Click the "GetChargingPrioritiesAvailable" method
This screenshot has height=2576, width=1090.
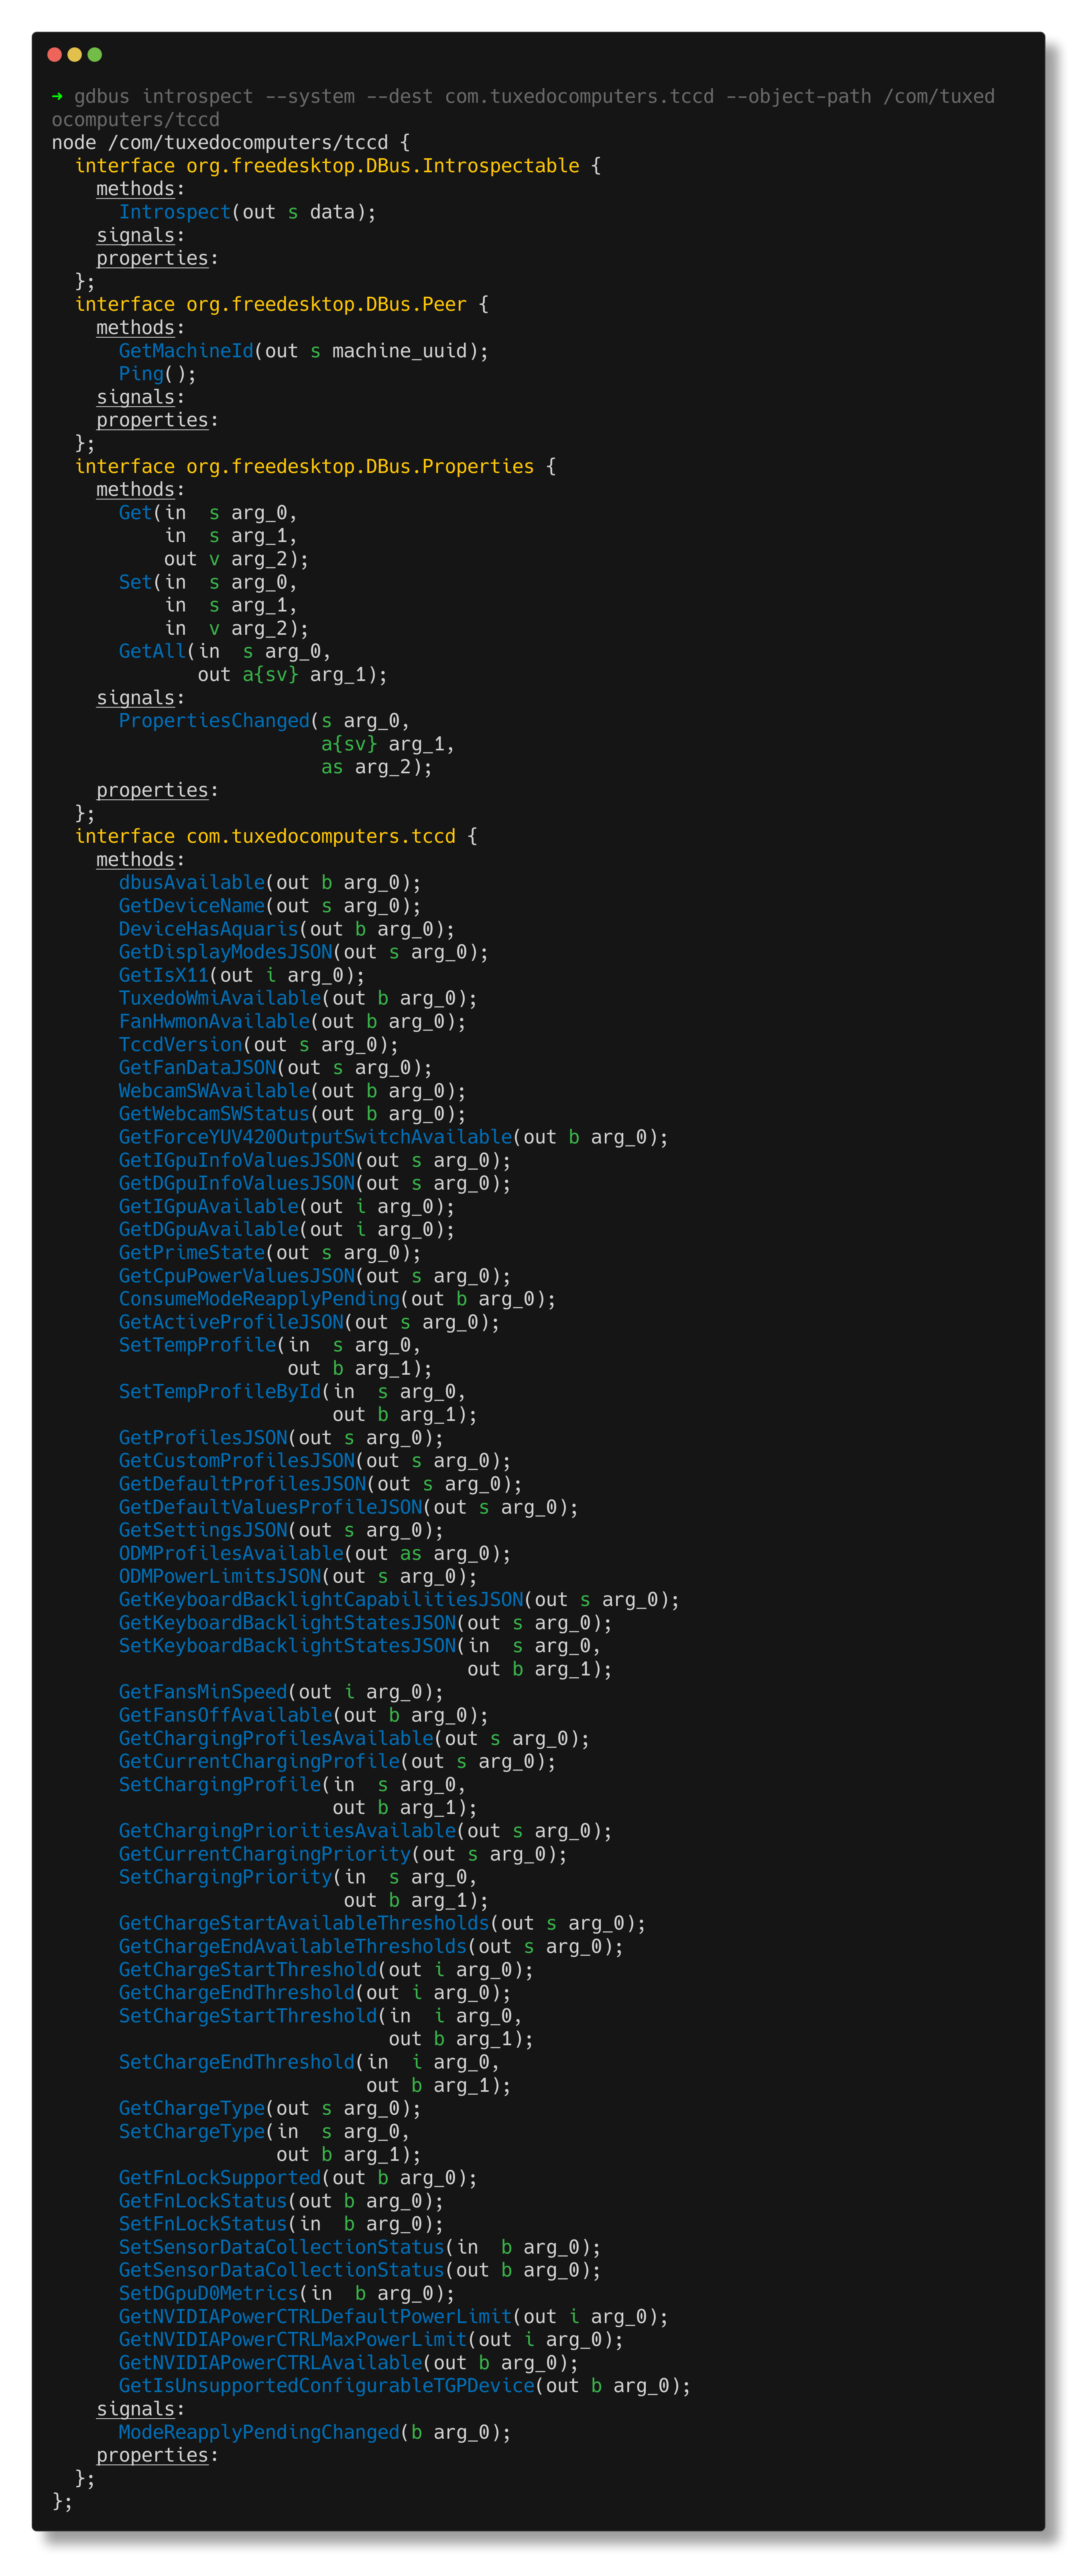(x=288, y=1831)
